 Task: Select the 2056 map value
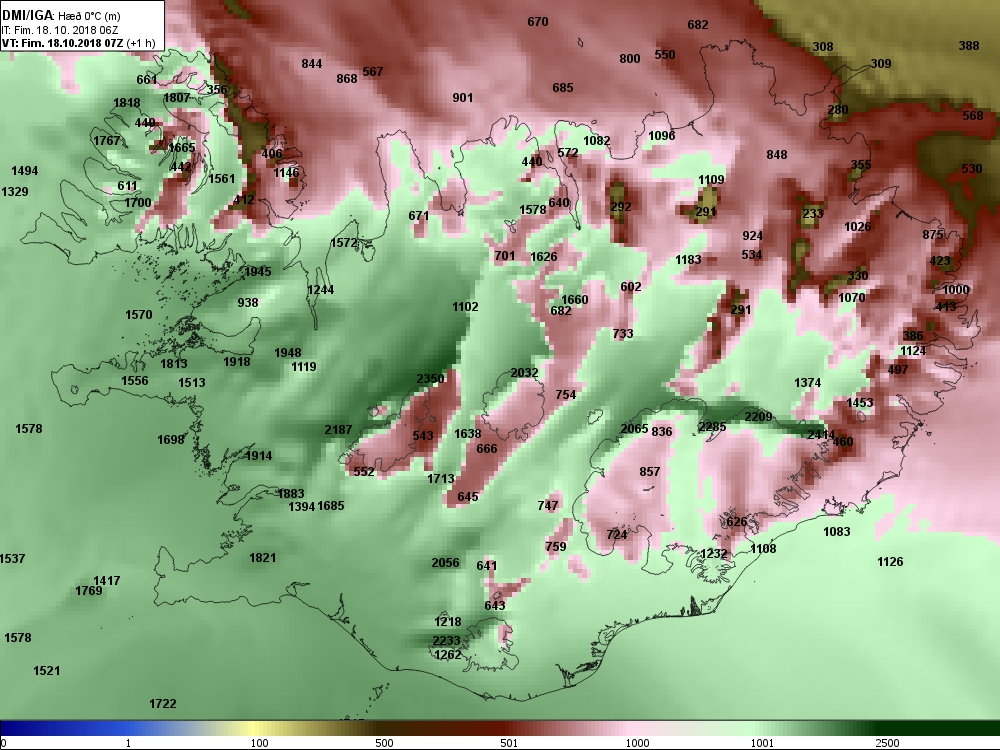445,562
